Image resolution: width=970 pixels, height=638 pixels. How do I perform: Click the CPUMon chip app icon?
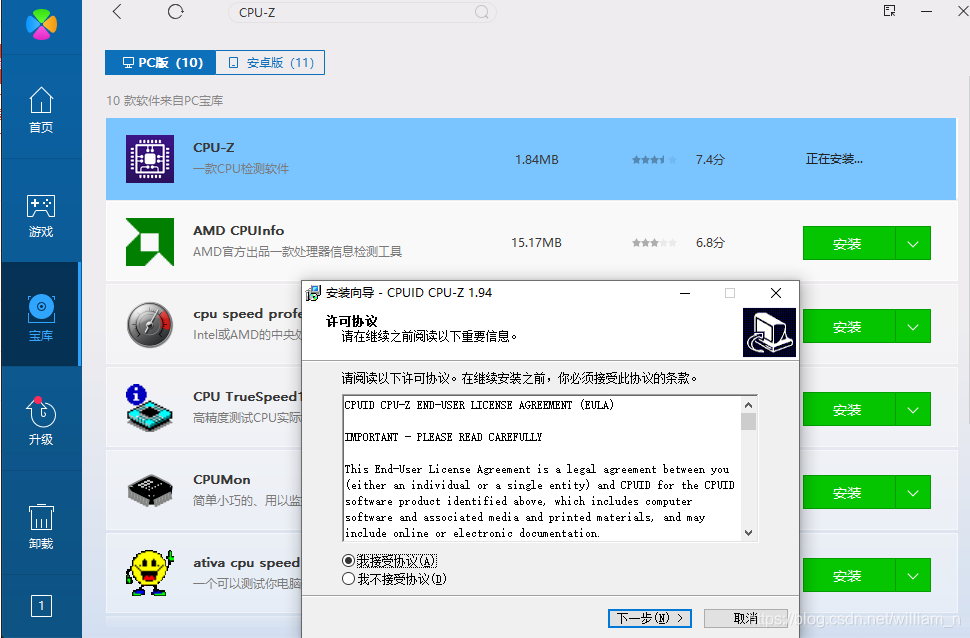150,491
